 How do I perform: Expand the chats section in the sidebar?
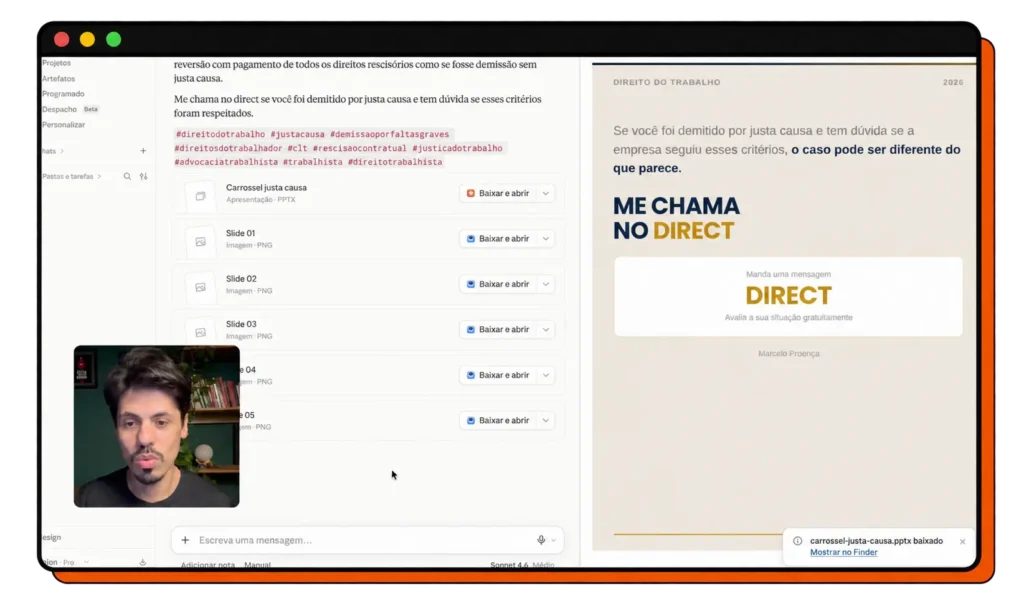pyautogui.click(x=63, y=151)
